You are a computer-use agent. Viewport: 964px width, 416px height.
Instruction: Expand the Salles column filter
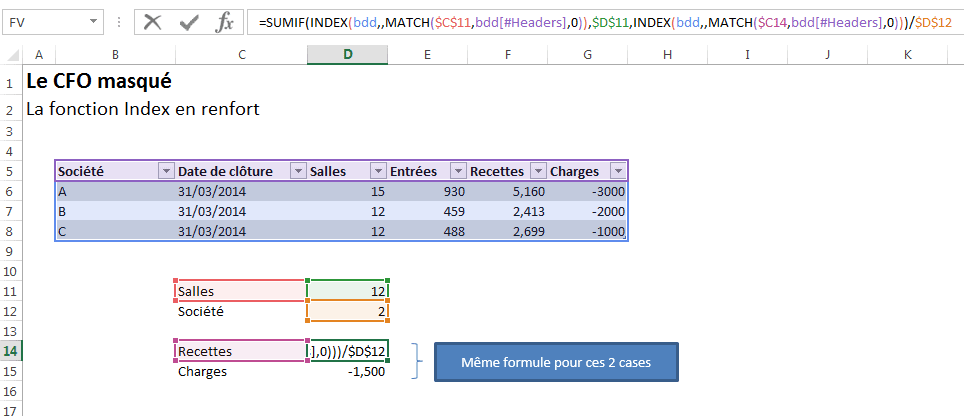[x=377, y=171]
